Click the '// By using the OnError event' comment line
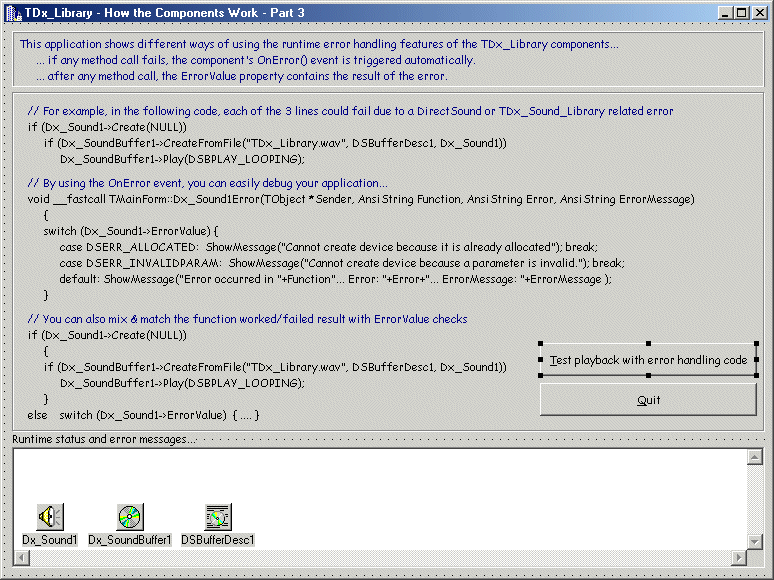 [207, 183]
